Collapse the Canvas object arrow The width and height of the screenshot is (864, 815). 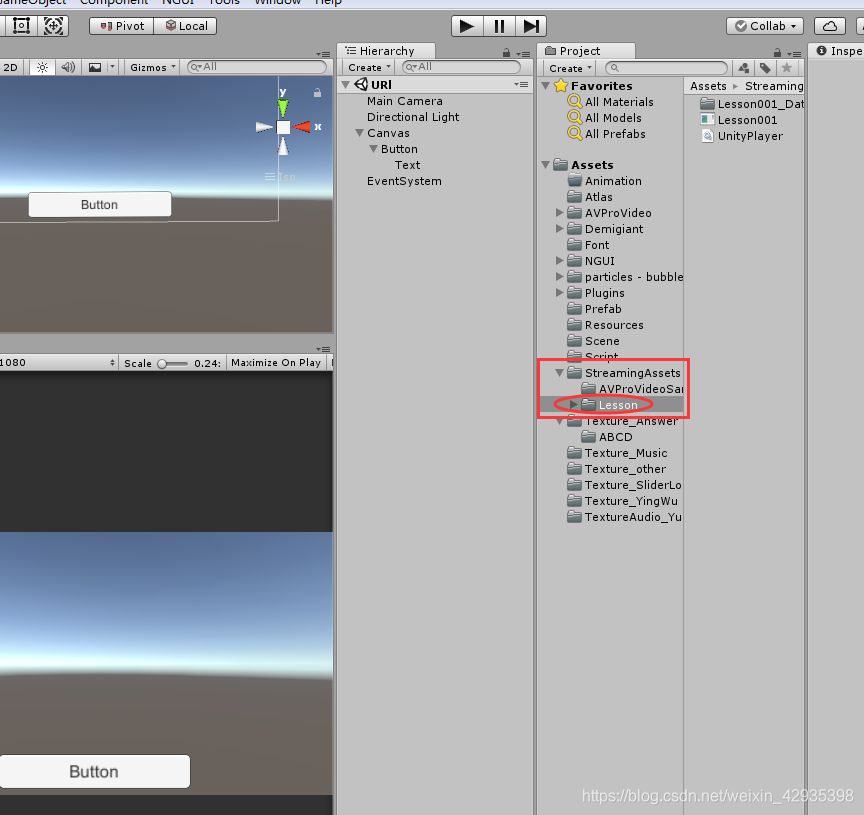[360, 133]
